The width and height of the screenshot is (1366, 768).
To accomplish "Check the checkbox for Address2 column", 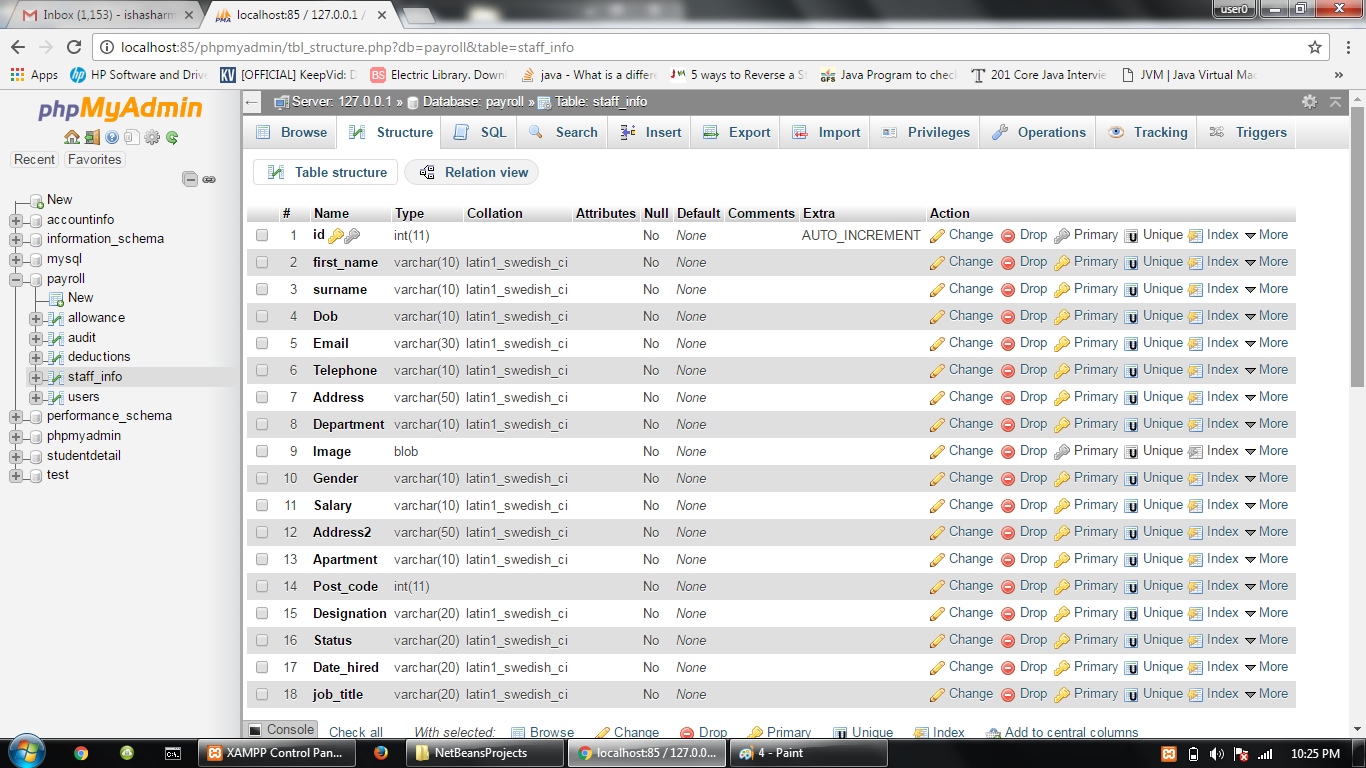I will point(262,533).
